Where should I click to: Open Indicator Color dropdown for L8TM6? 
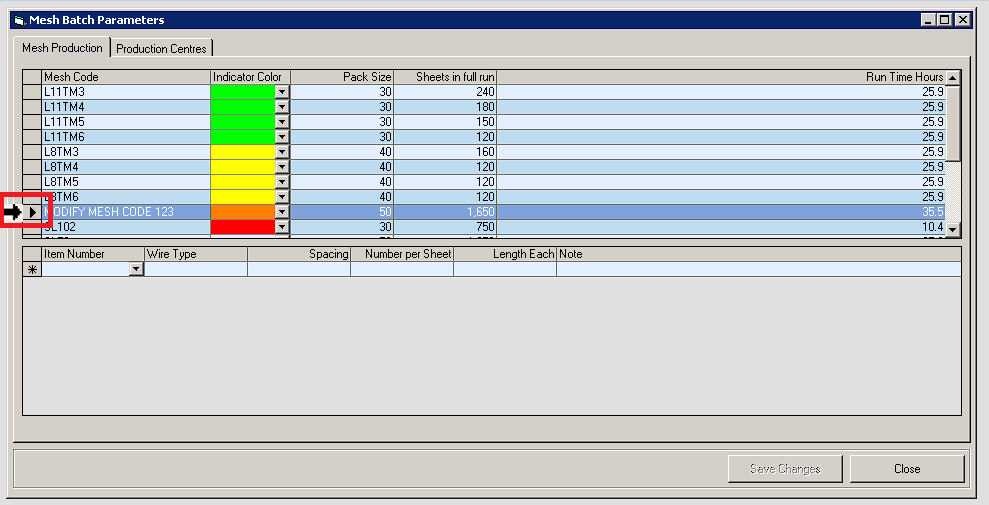coord(282,197)
